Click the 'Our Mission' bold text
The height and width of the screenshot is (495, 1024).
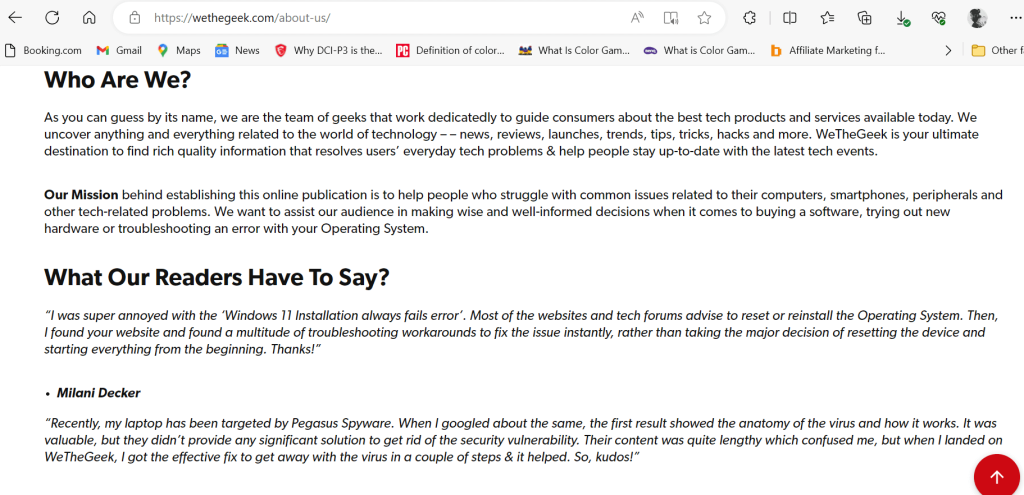[x=82, y=195]
